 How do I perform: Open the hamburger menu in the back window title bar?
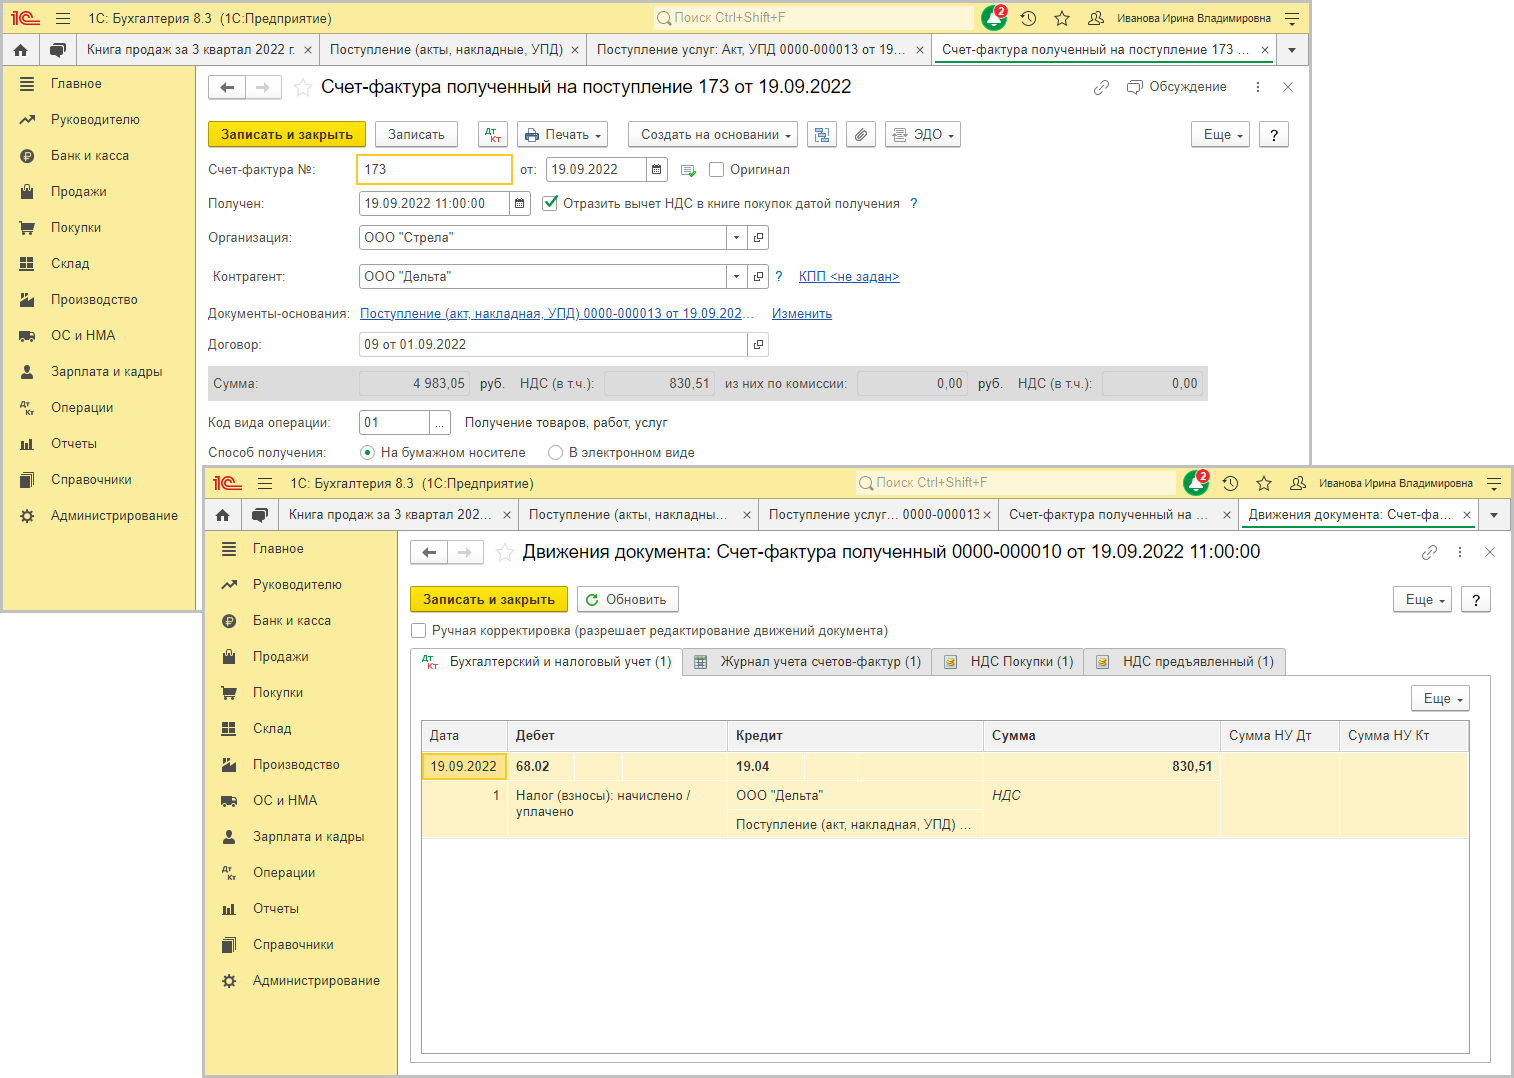[63, 18]
